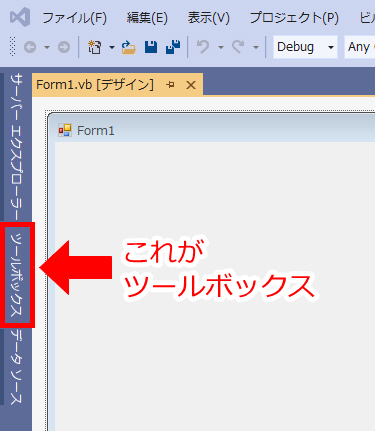Expand the undo history dropdown
This screenshot has height=431, width=375.
(x=221, y=47)
